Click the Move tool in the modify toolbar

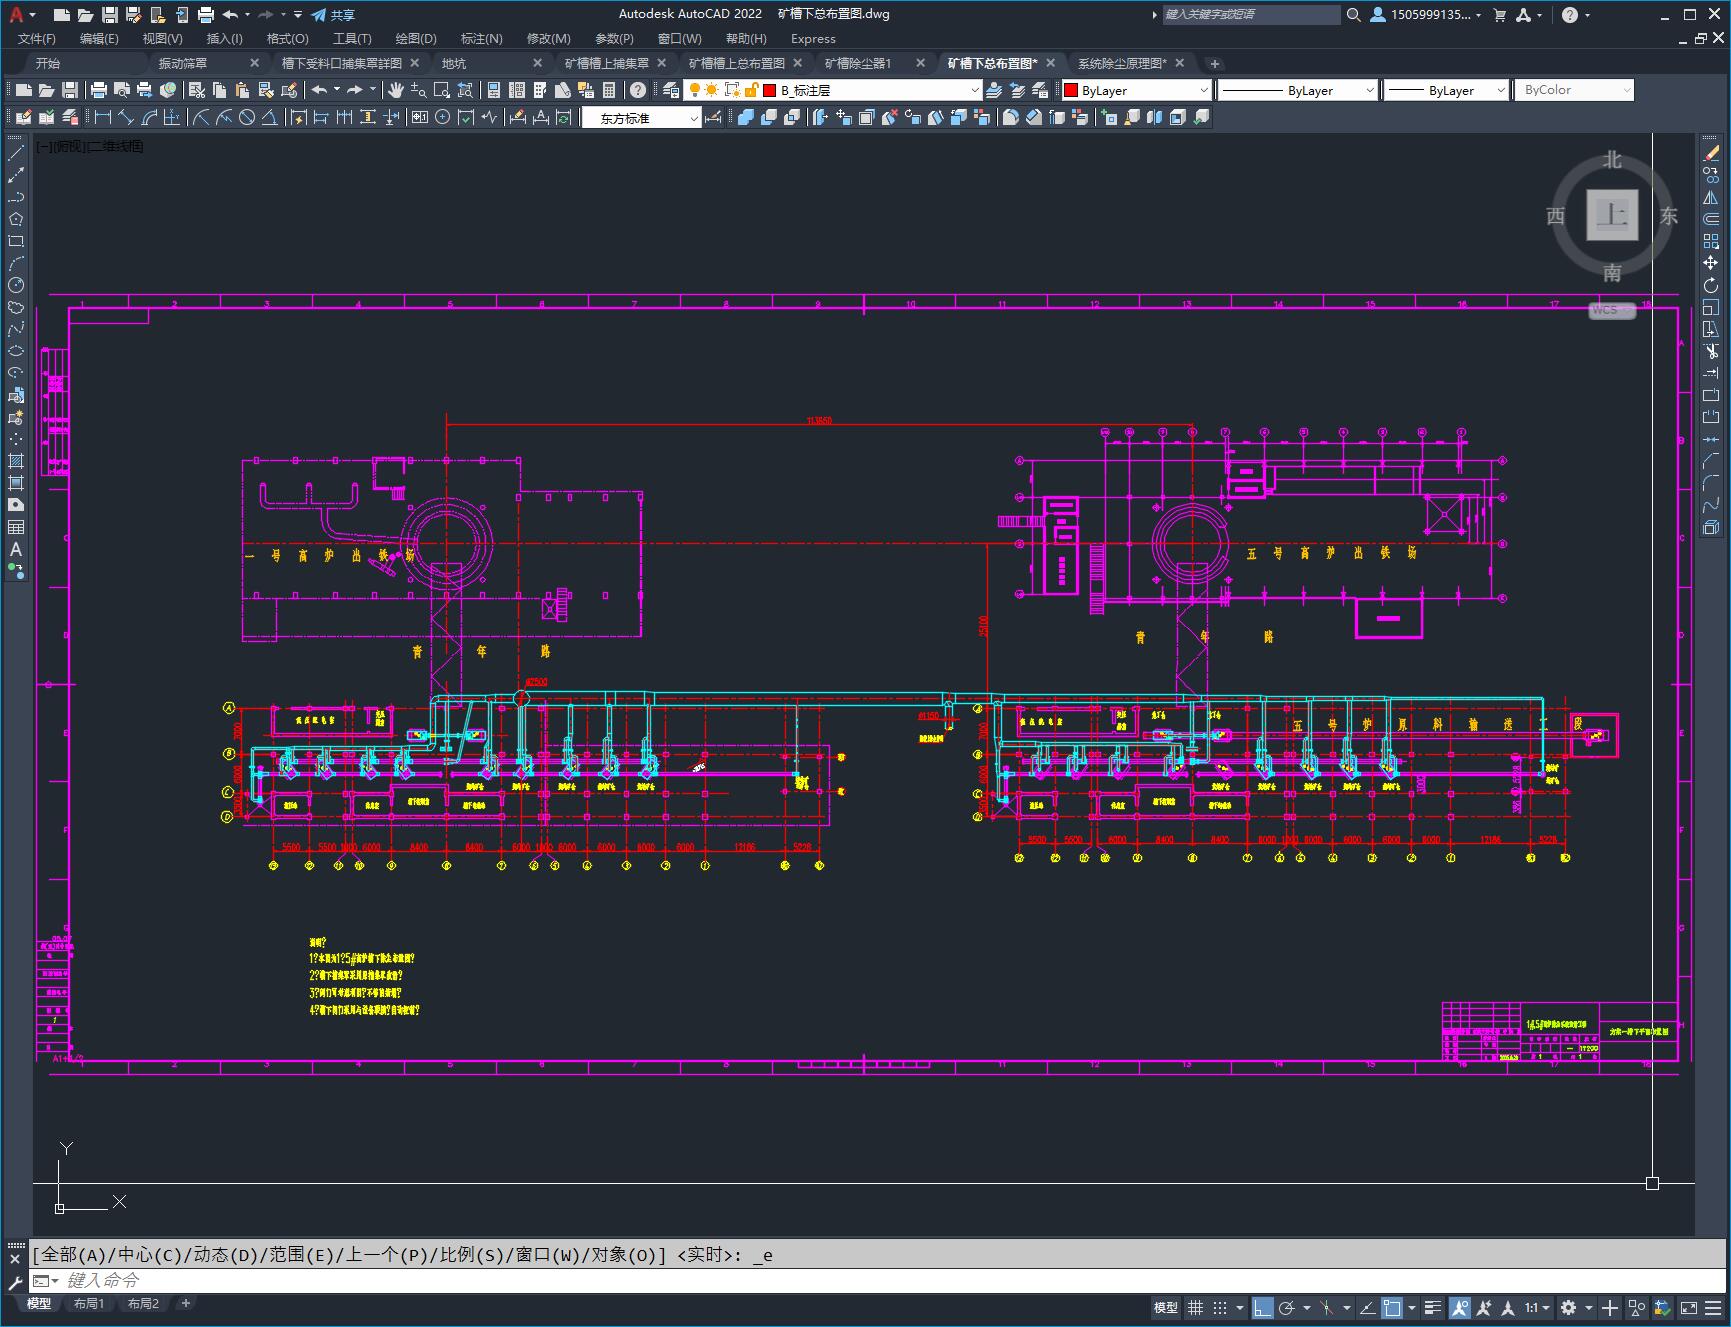[x=1711, y=263]
